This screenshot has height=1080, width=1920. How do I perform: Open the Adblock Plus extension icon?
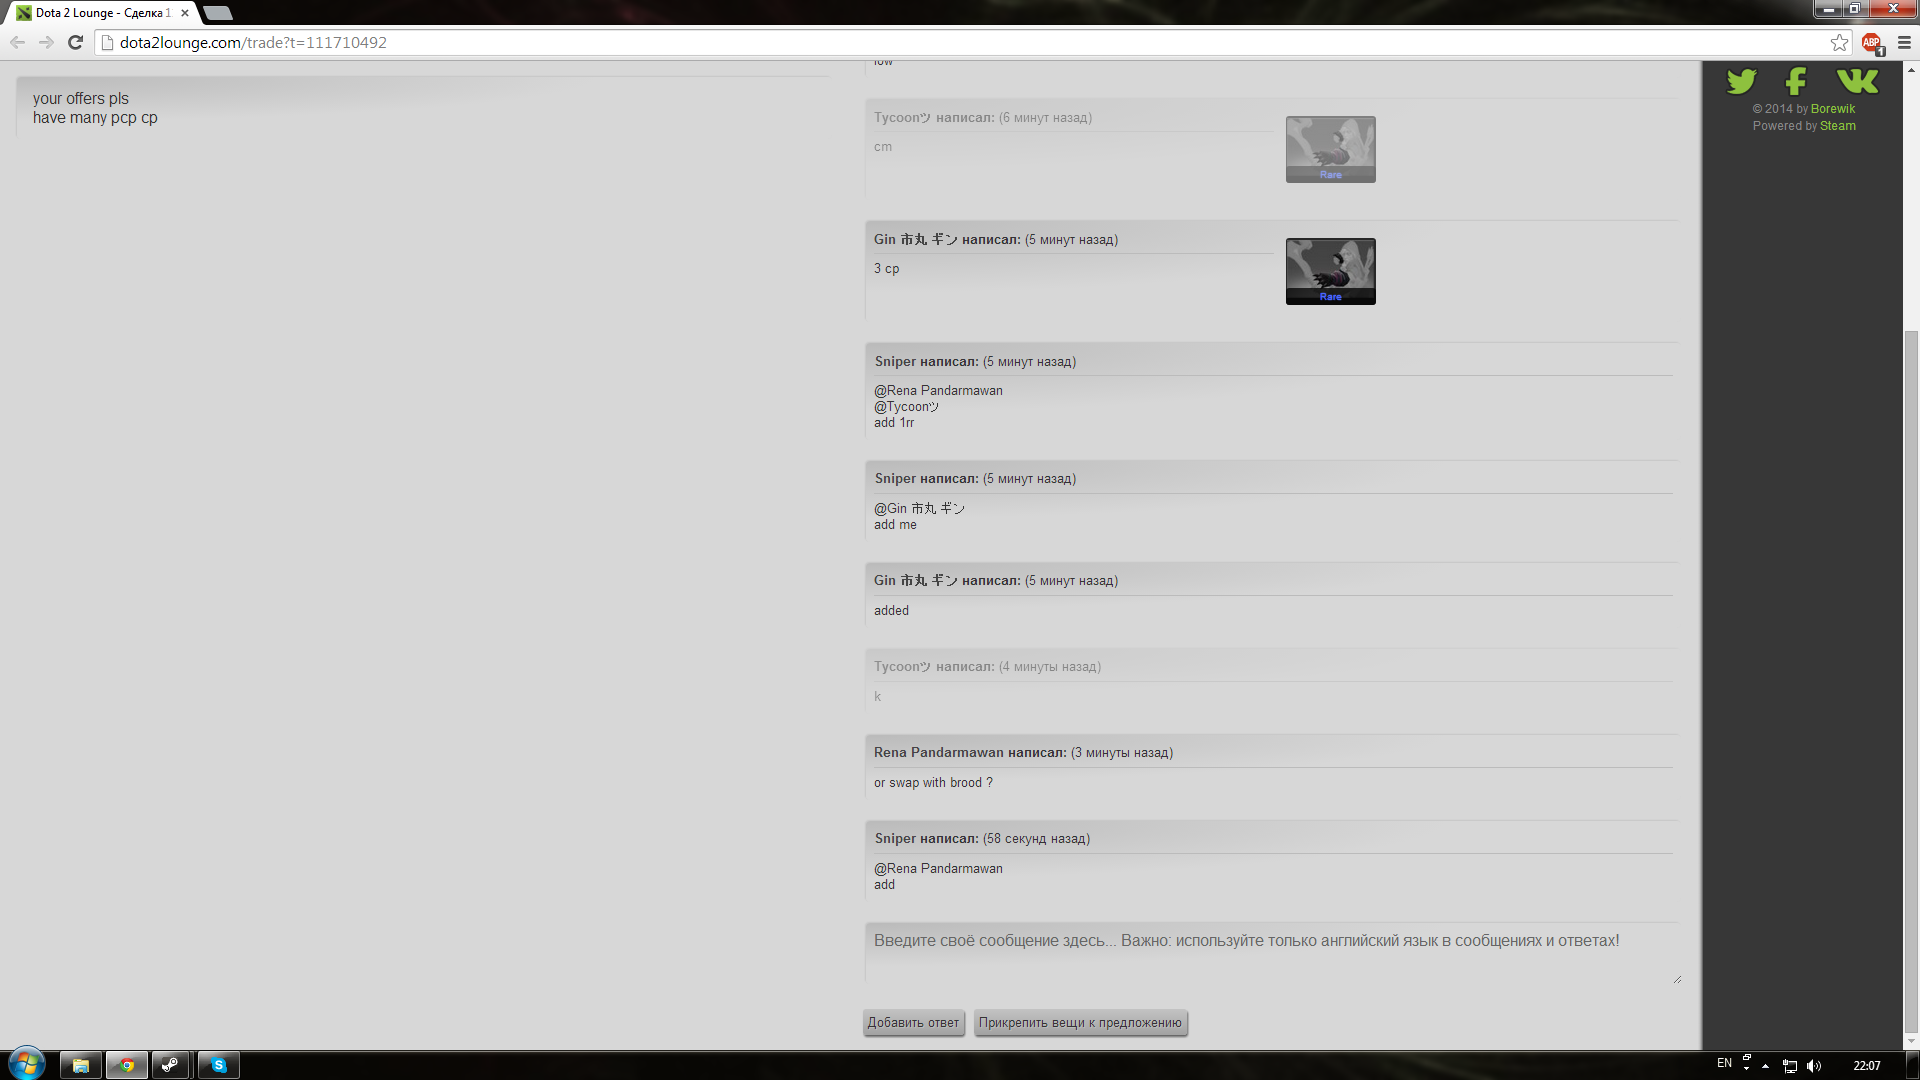point(1872,43)
